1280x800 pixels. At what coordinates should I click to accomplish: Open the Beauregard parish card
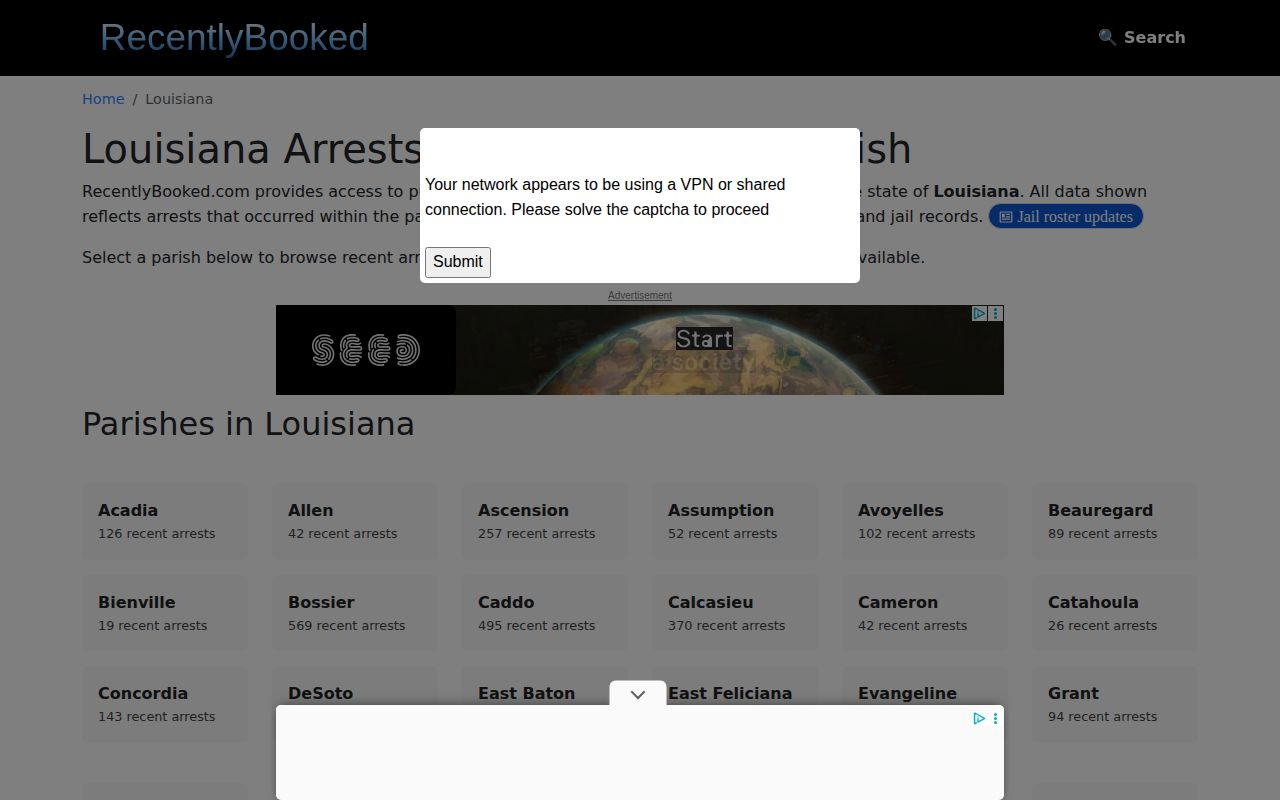click(x=1115, y=521)
